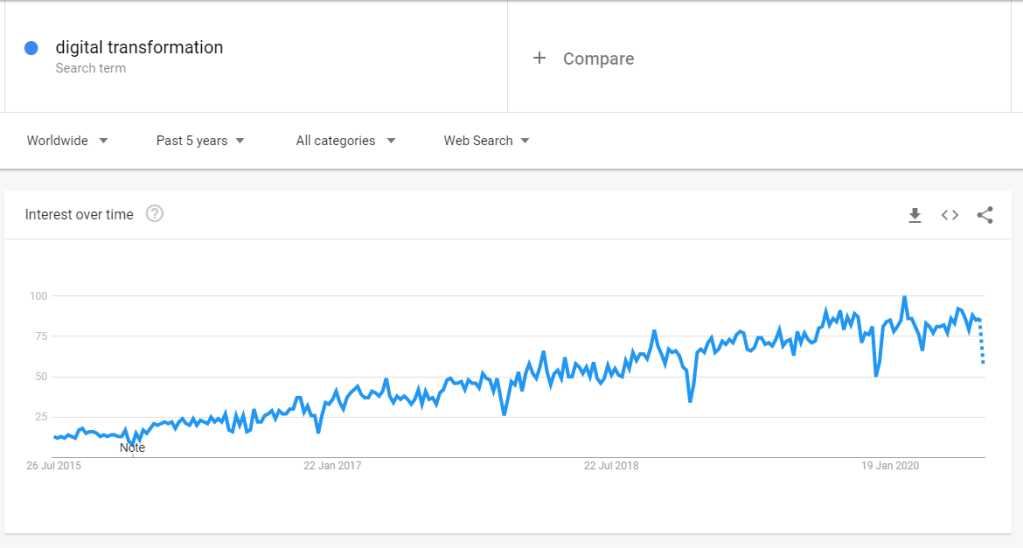
Task: Open the Web Search type dropdown
Action: 486,141
